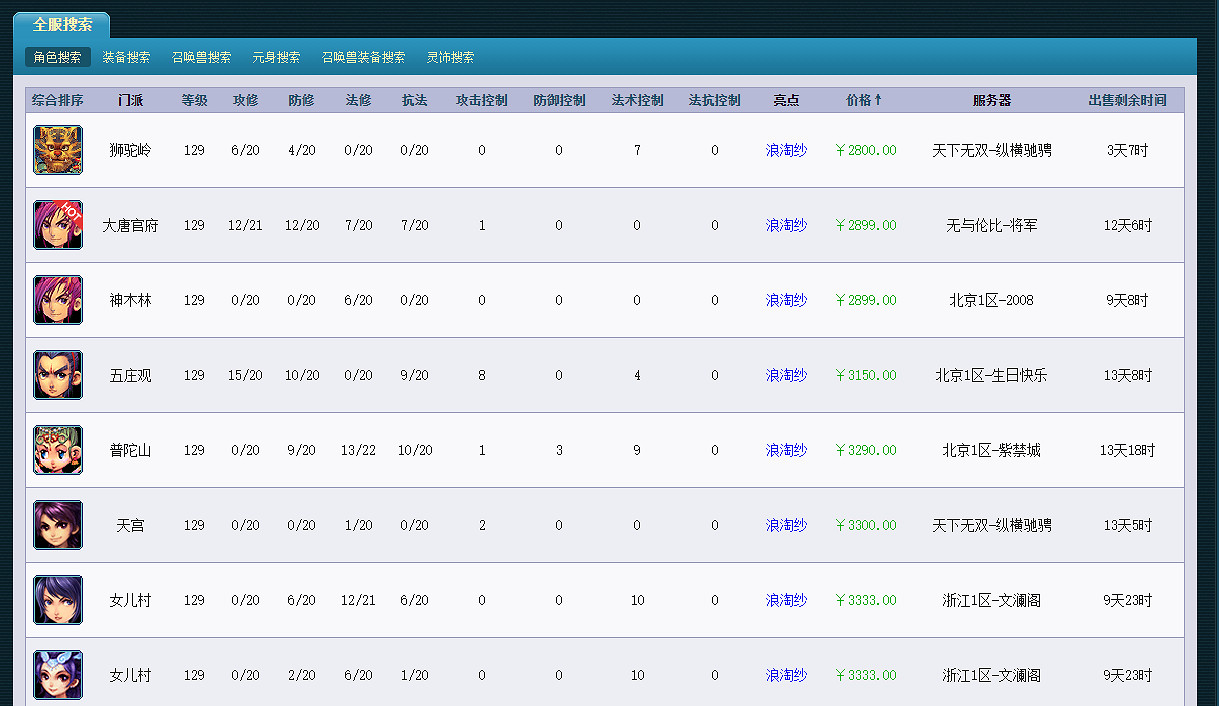This screenshot has width=1219, height=706.
Task: Click the 狮驼岭 character avatar
Action: [x=58, y=150]
